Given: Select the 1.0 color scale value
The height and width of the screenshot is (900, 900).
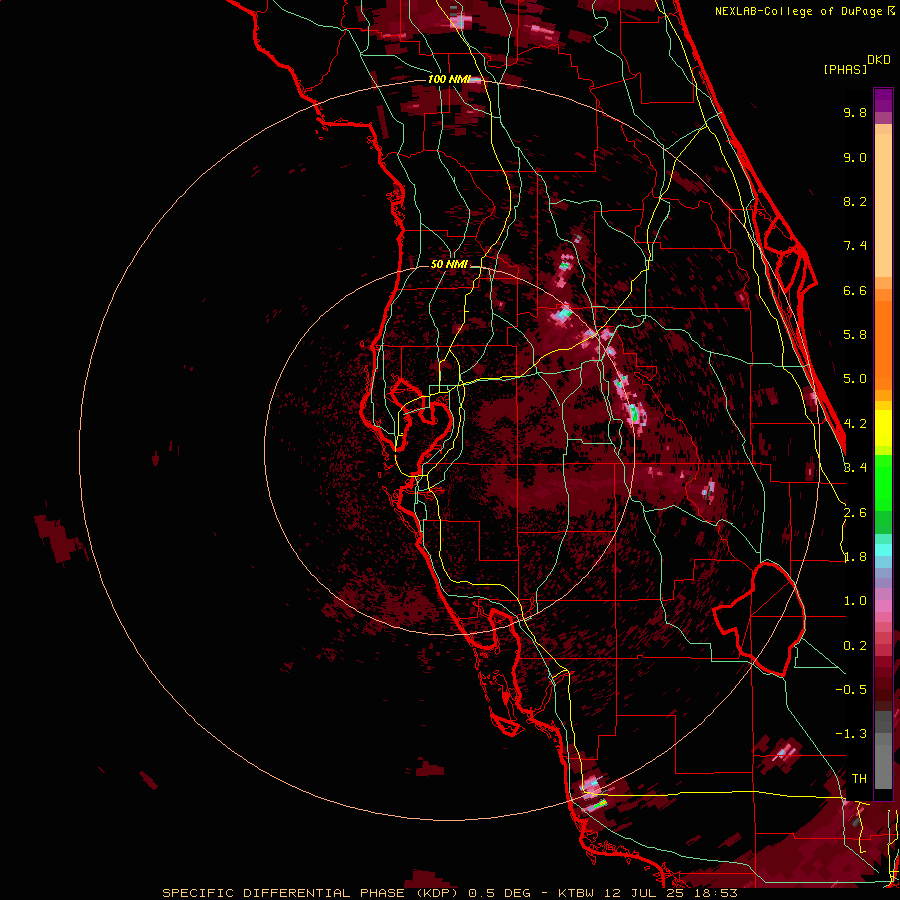Looking at the screenshot, I should pyautogui.click(x=855, y=601).
